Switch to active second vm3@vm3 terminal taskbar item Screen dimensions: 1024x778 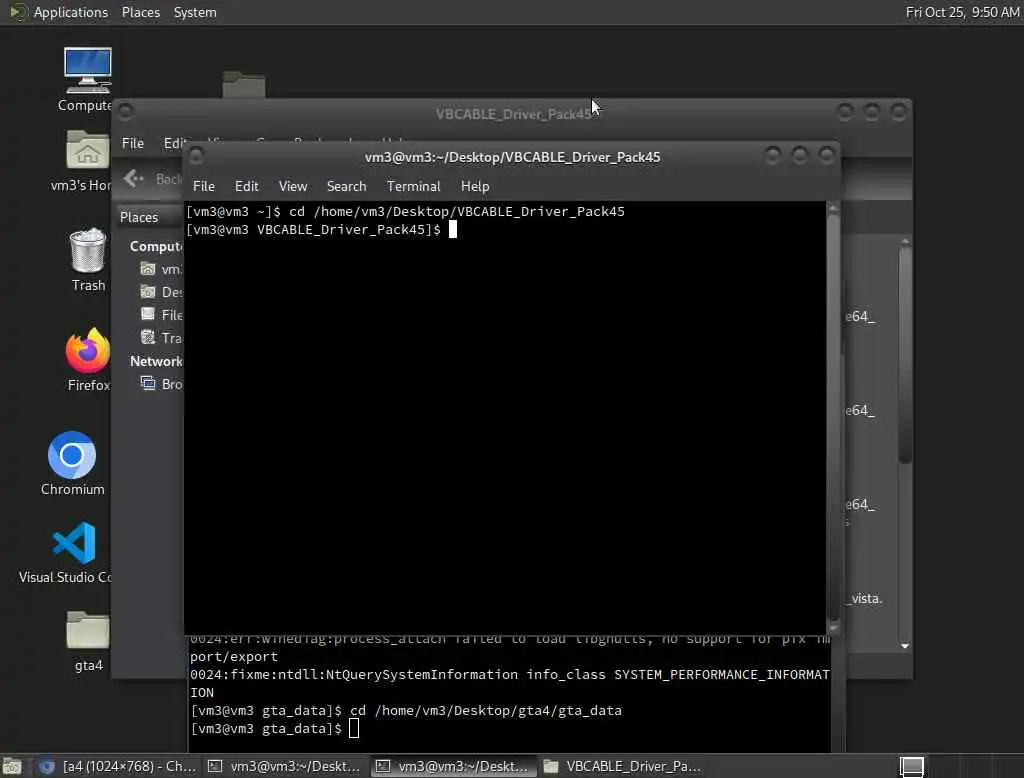(x=453, y=766)
